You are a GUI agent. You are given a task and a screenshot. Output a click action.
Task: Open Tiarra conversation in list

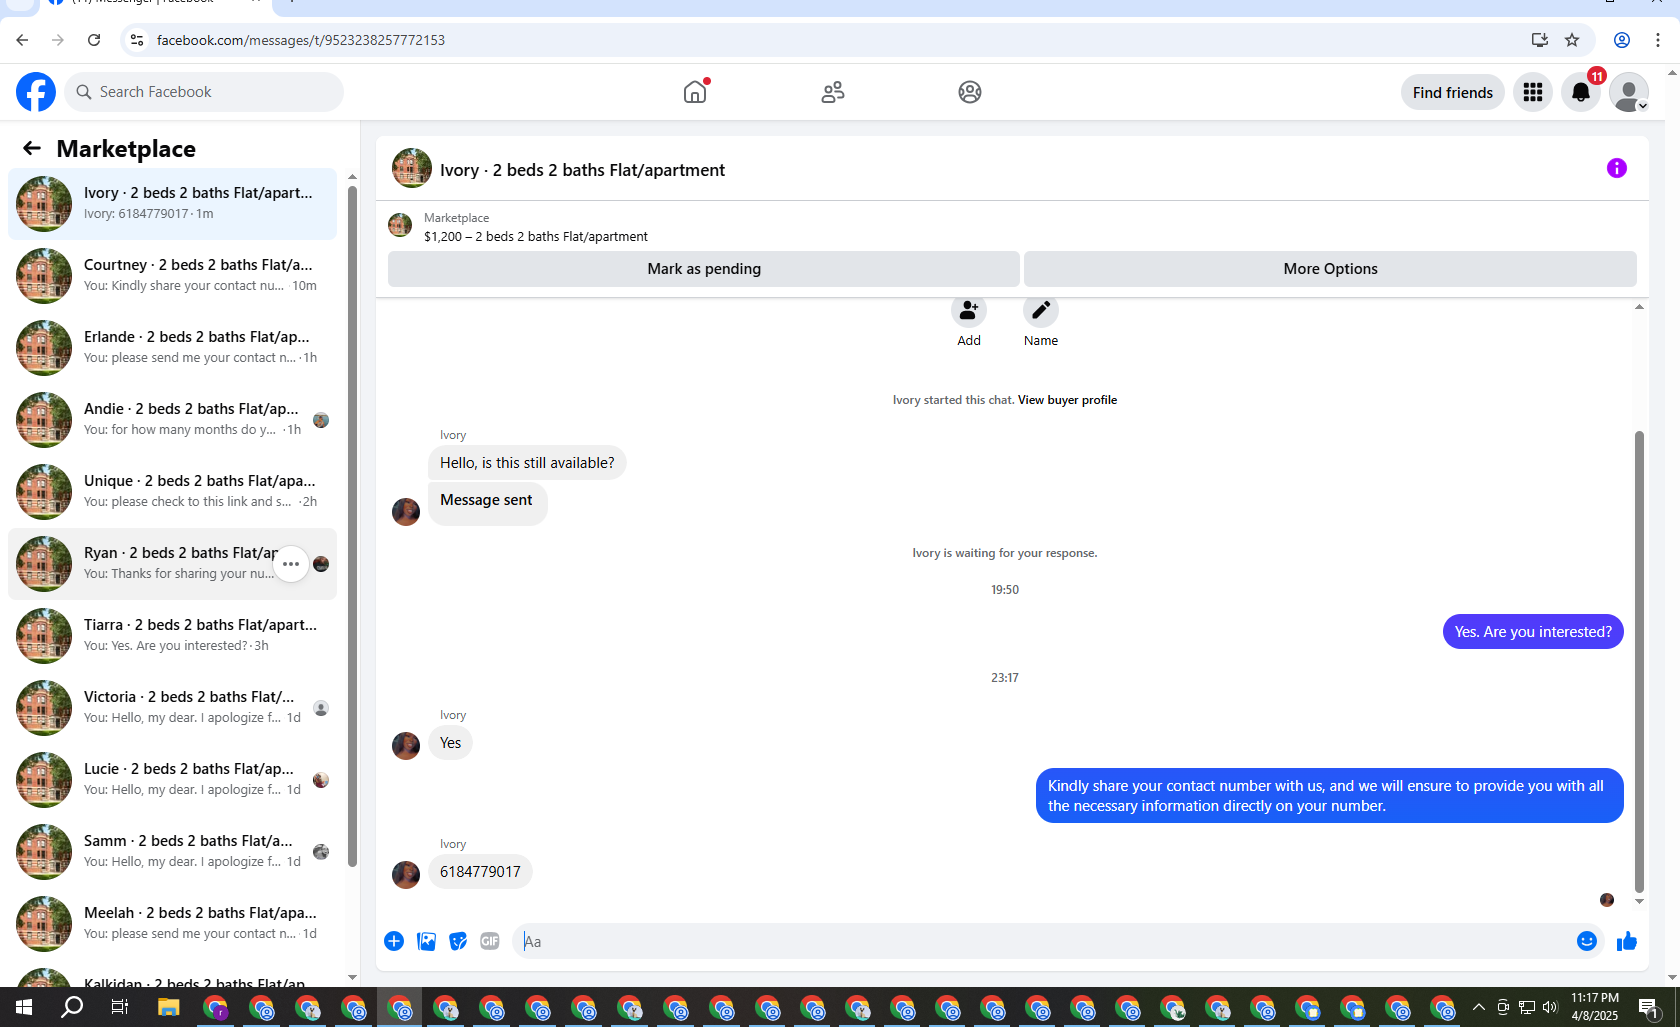point(172,636)
